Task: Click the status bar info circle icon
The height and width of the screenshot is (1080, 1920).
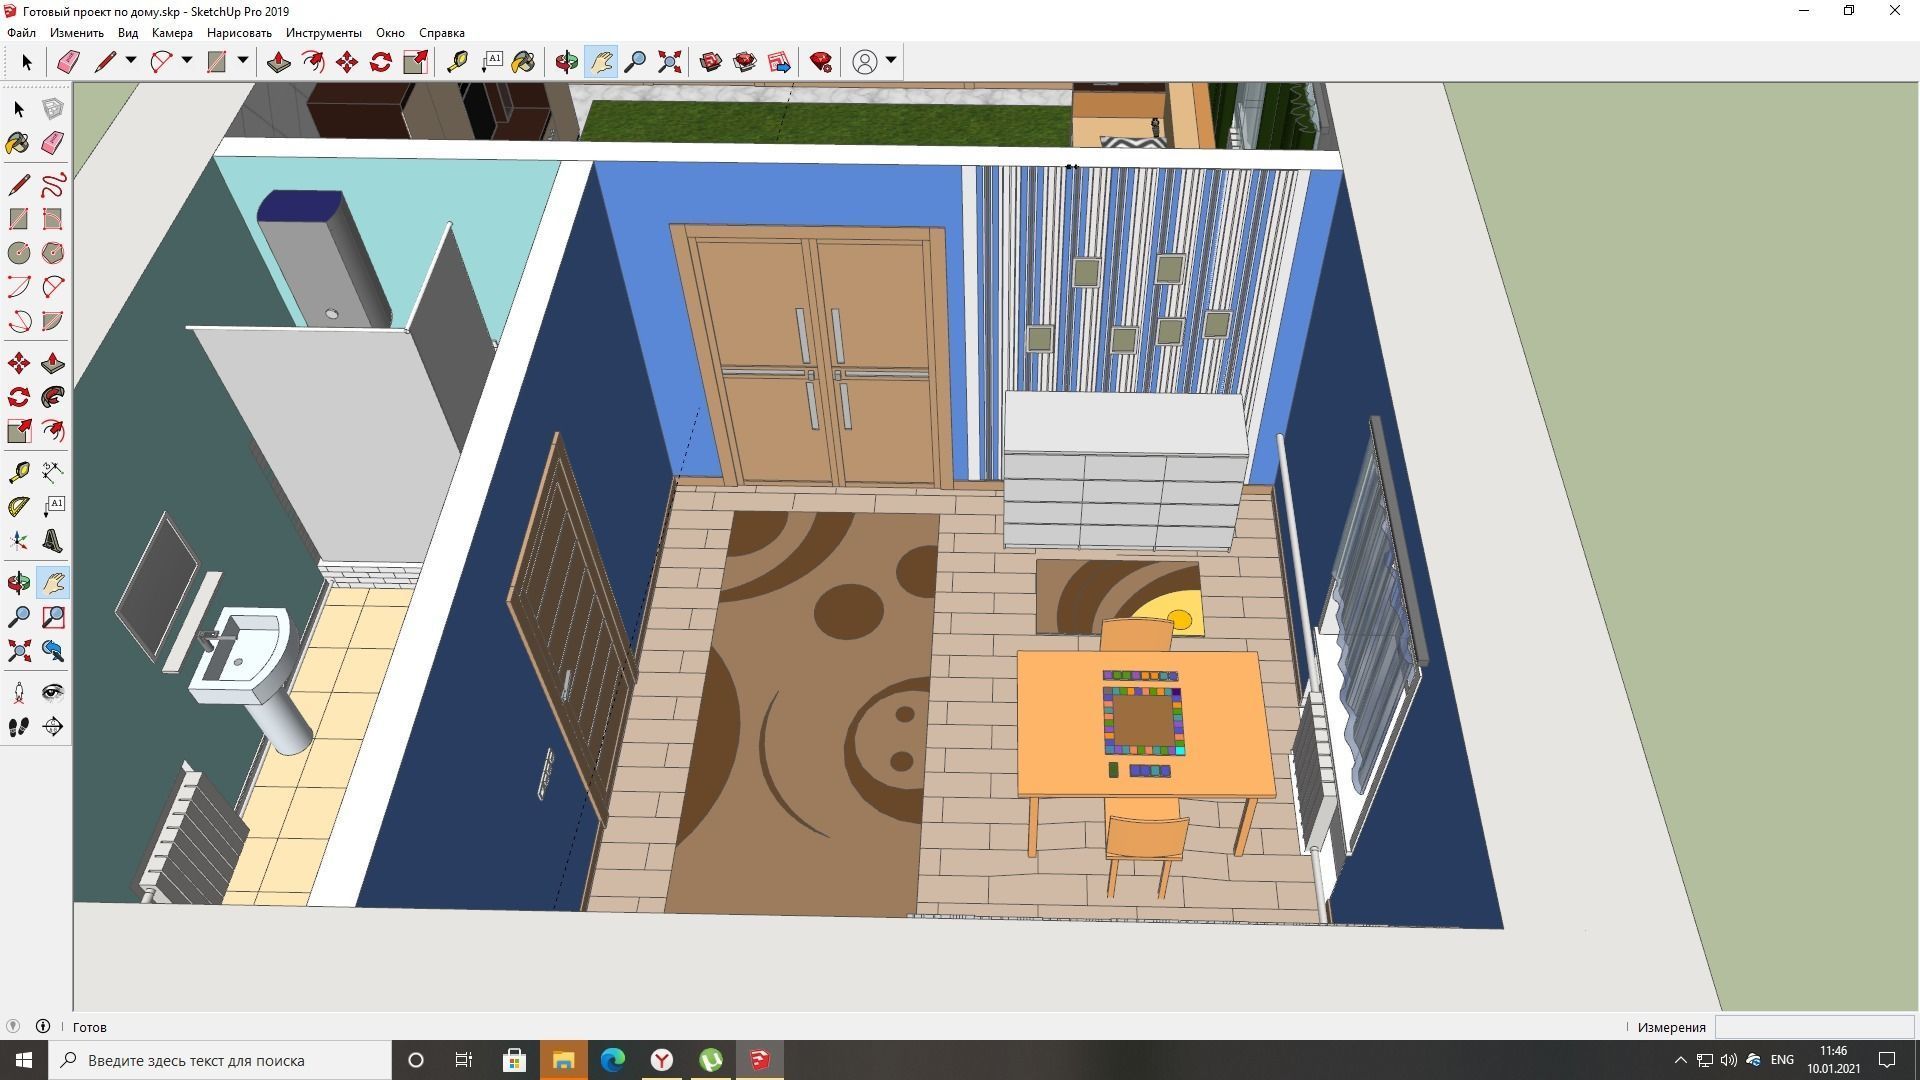Action: [43, 1026]
